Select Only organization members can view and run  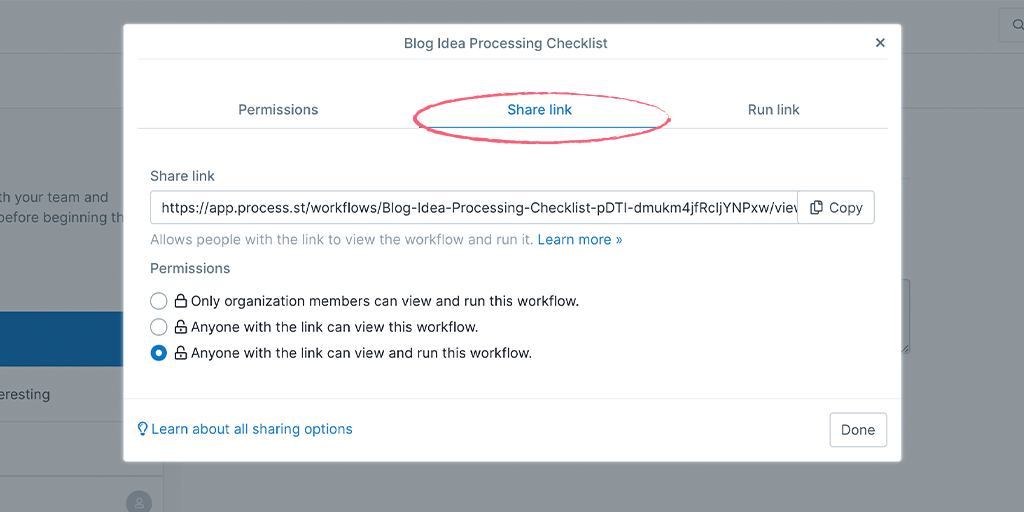[159, 301]
